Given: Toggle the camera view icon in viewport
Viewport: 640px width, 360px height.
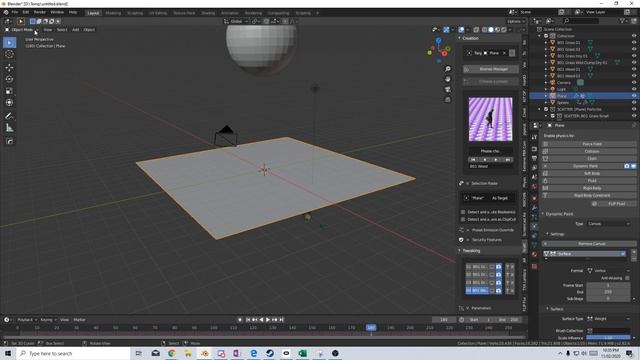Looking at the screenshot, I should click(x=448, y=89).
